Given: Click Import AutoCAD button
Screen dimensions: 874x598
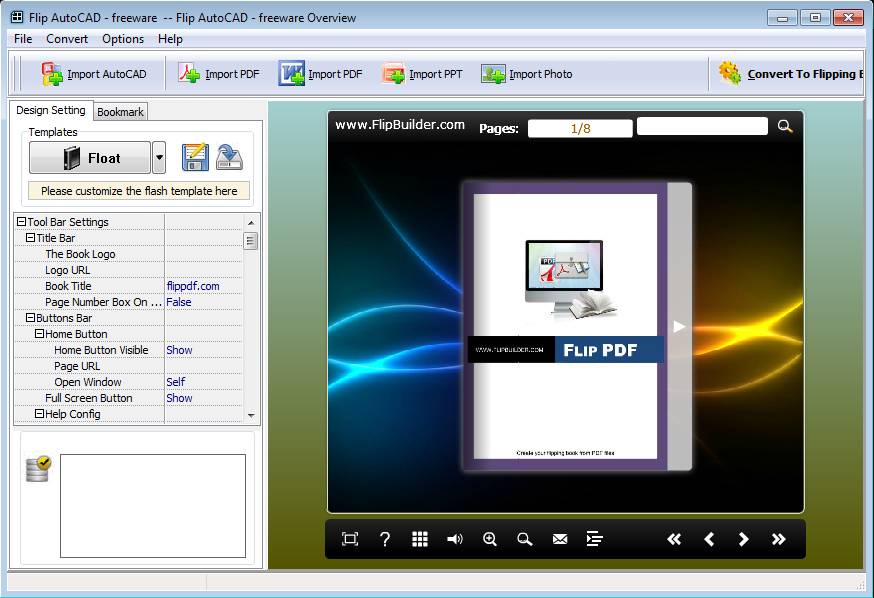Looking at the screenshot, I should click(x=94, y=74).
